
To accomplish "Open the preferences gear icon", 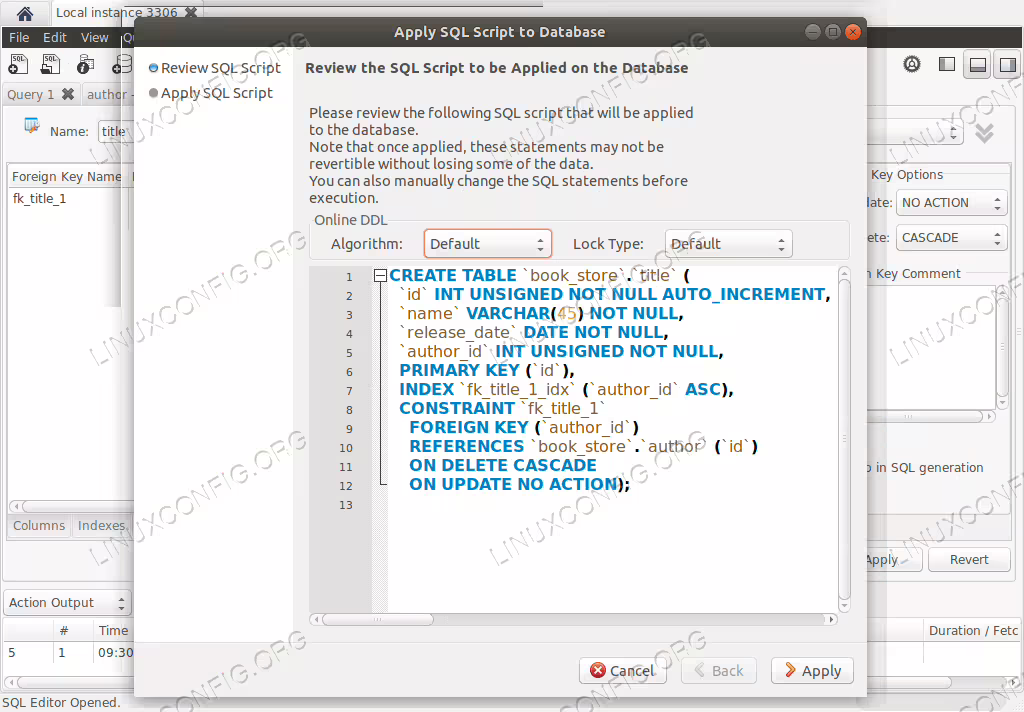I will point(912,64).
